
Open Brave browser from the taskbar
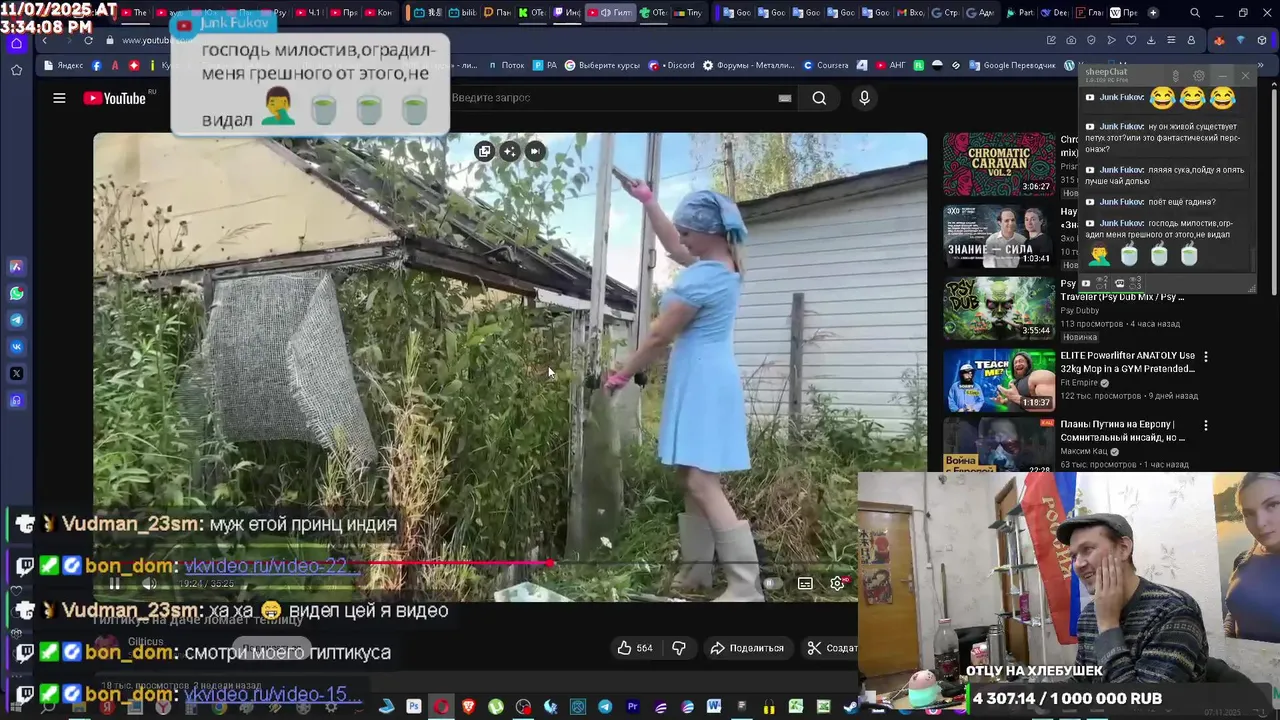click(x=468, y=707)
